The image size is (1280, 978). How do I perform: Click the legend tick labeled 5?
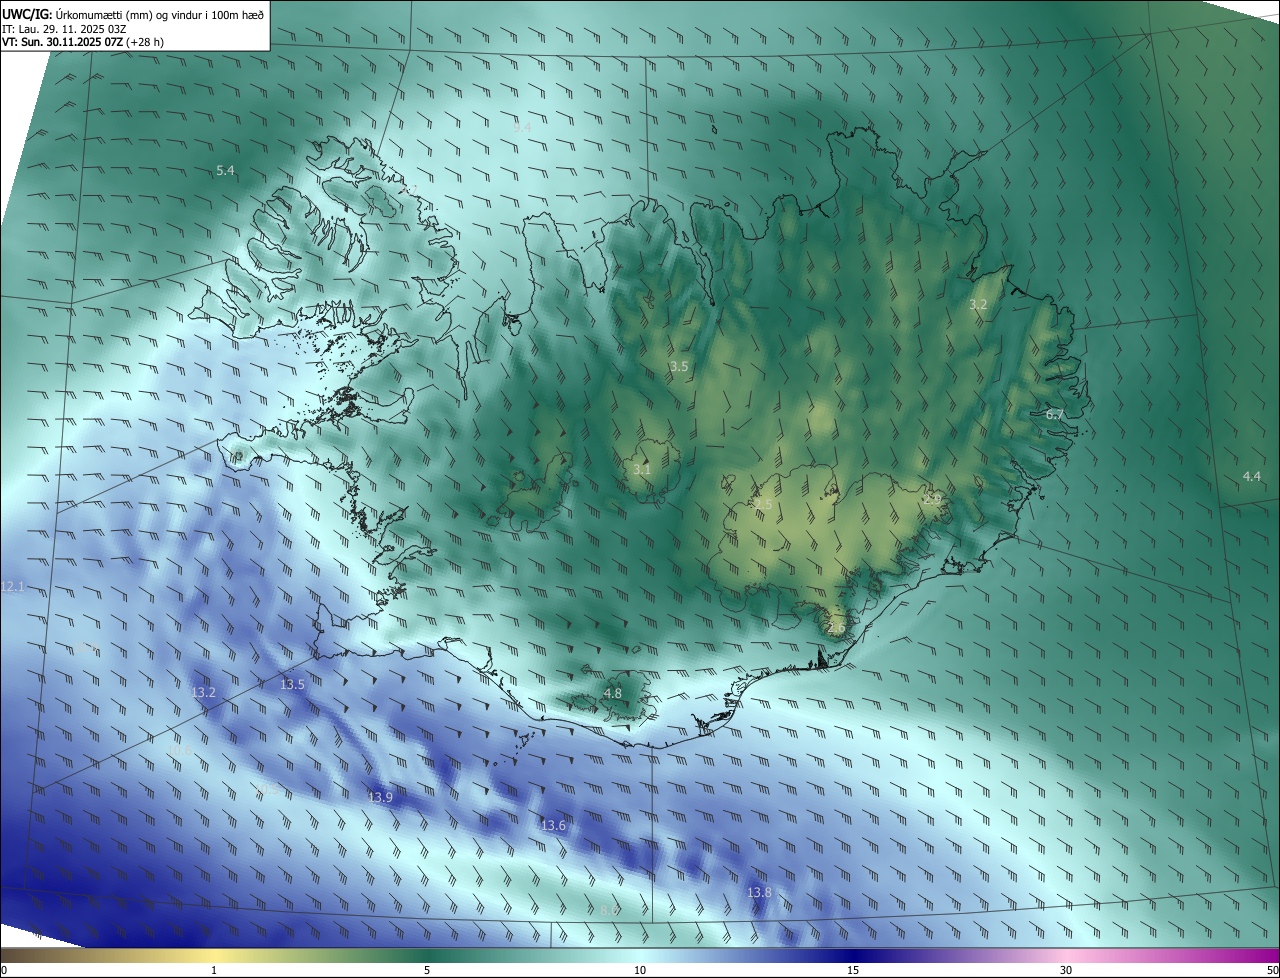click(x=427, y=970)
